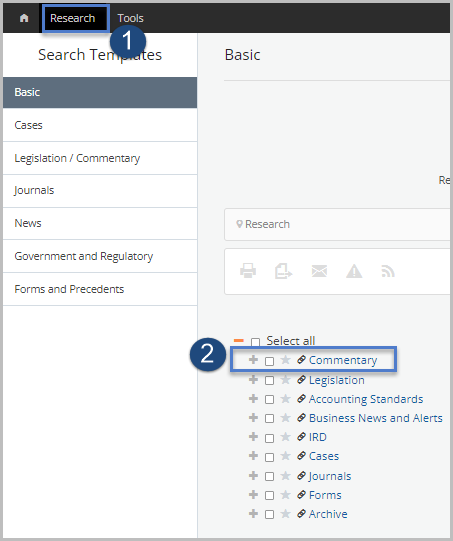Click the Email envelope icon
The image size is (453, 541).
tap(319, 271)
